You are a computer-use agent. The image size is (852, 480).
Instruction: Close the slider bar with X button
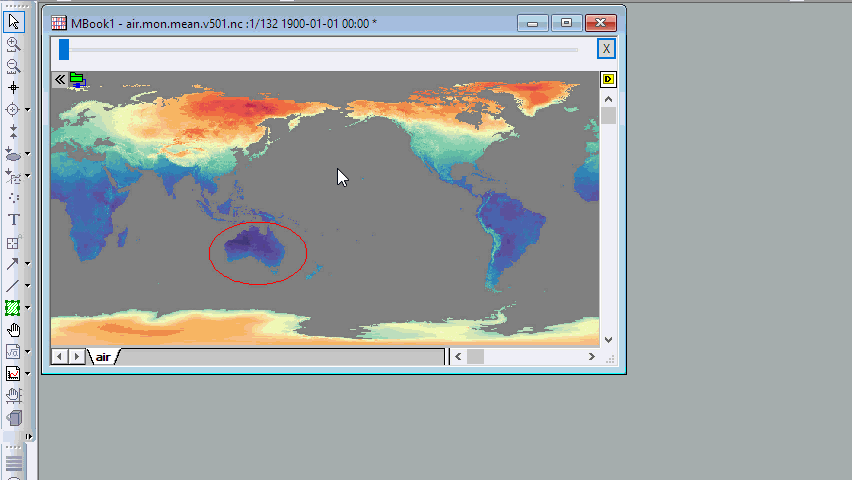607,49
